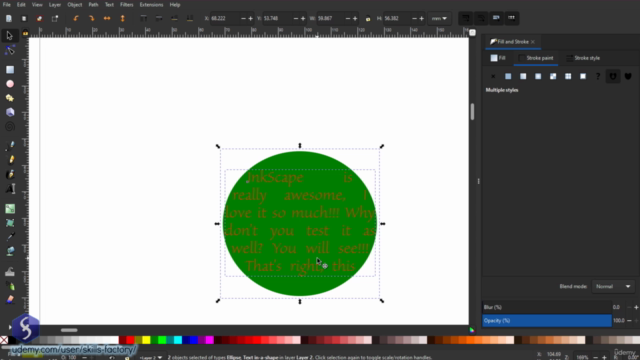Image resolution: width=640 pixels, height=360 pixels.
Task: Select the Node edit tool
Action: pyautogui.click(x=10, y=51)
